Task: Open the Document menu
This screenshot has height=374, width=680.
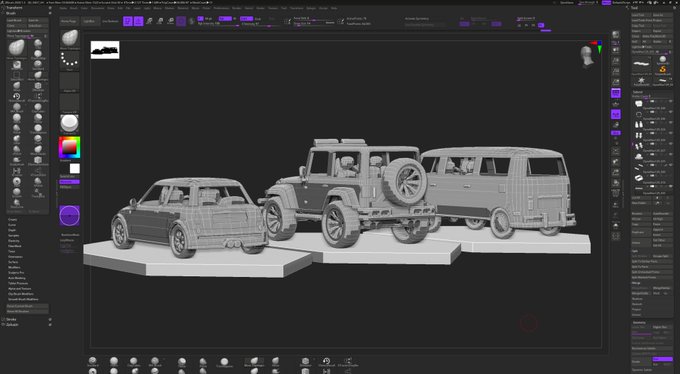Action: click(98, 8)
